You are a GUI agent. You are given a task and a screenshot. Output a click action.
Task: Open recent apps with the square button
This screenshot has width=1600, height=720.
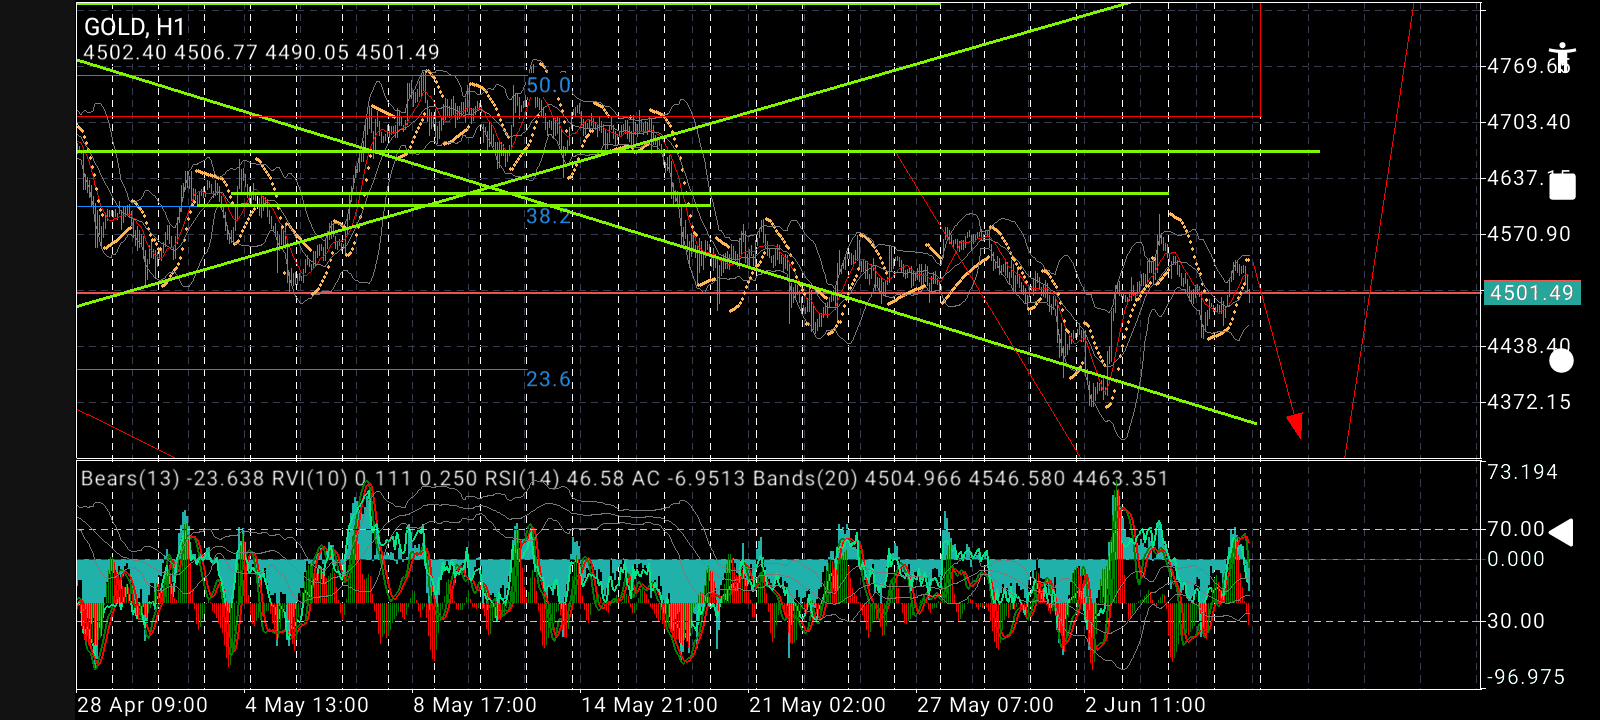coord(1562,187)
